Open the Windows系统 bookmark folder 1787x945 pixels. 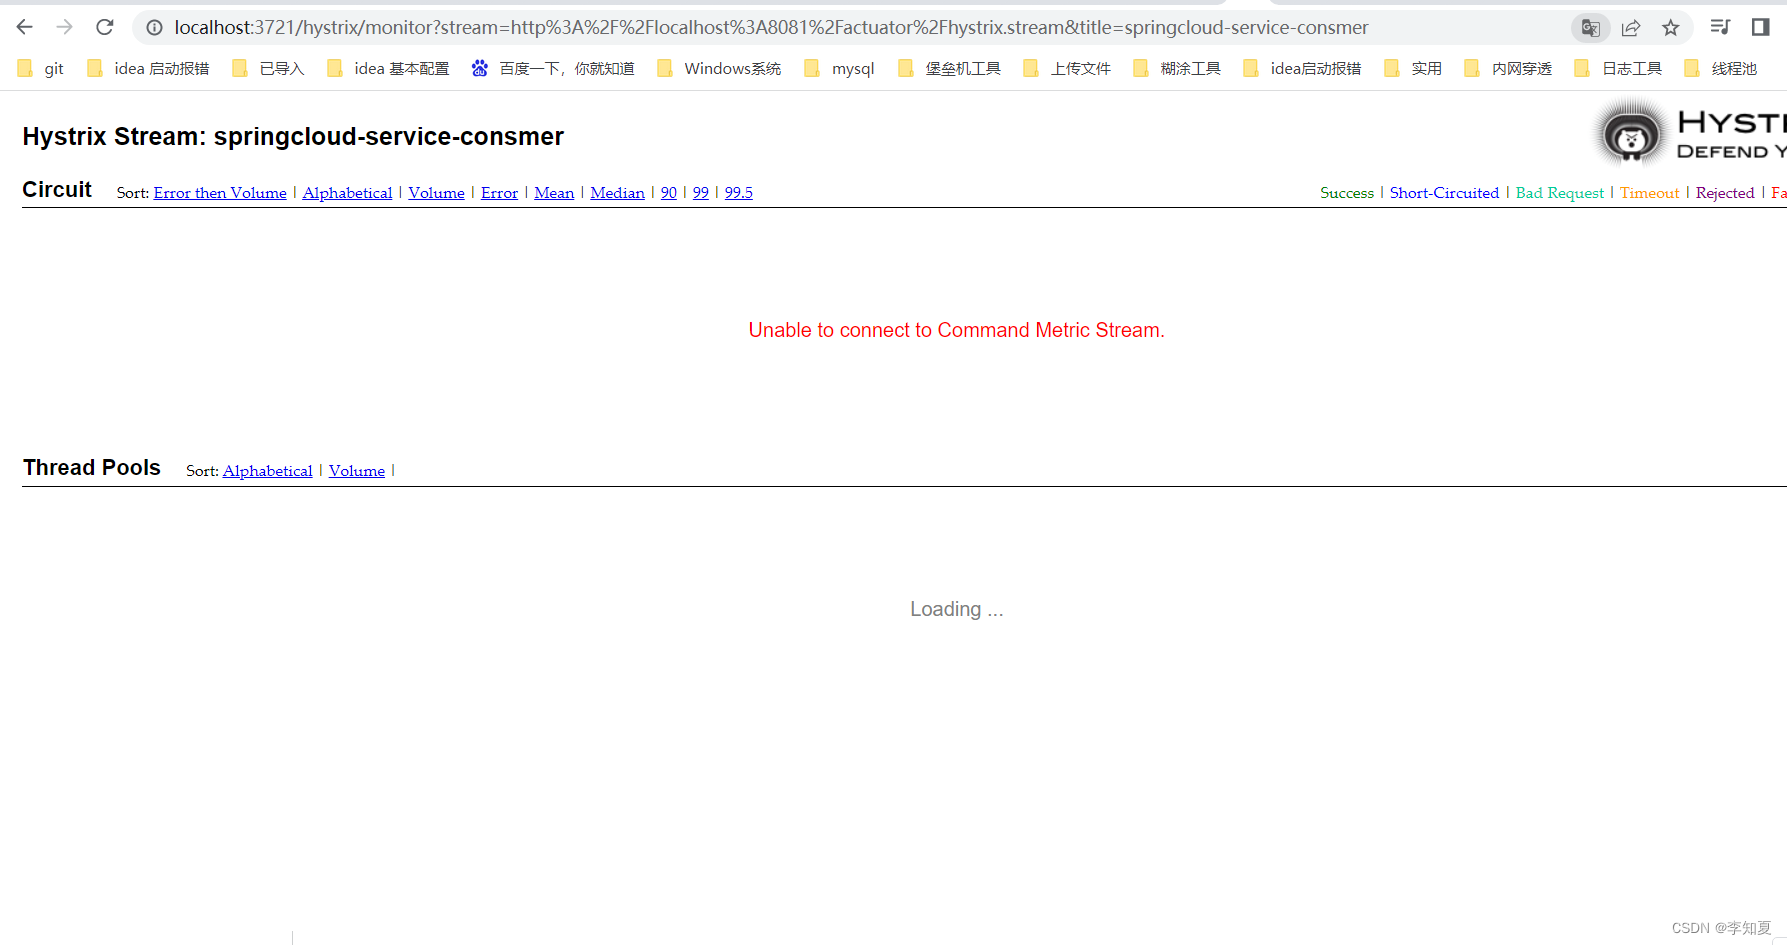tap(719, 68)
